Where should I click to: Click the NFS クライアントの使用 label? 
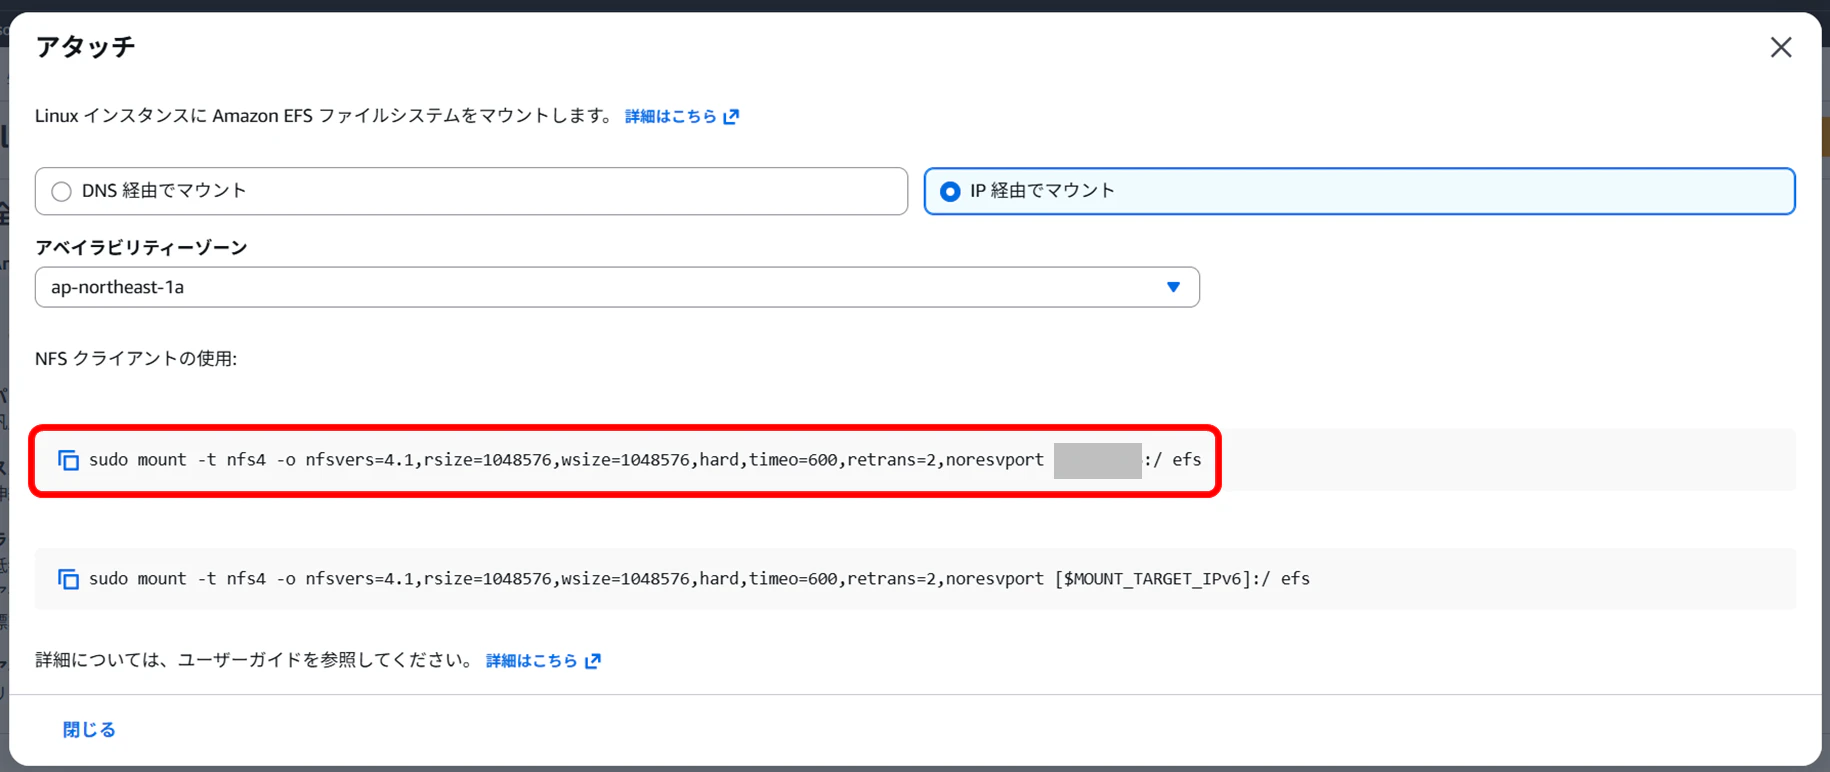coord(136,358)
